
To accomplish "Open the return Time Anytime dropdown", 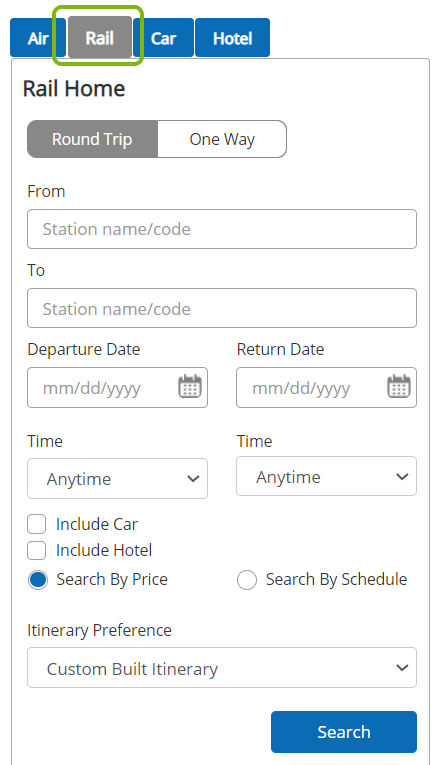I will click(326, 476).
